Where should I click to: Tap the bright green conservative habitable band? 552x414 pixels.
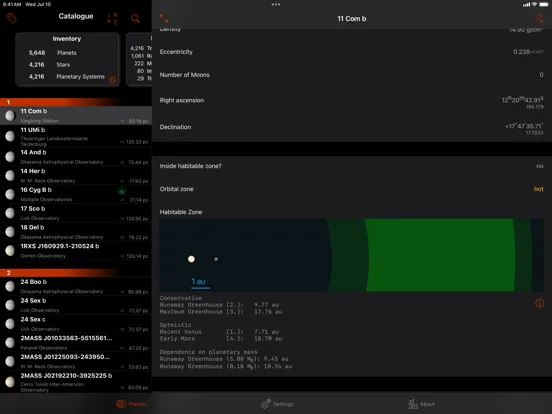pos(439,255)
